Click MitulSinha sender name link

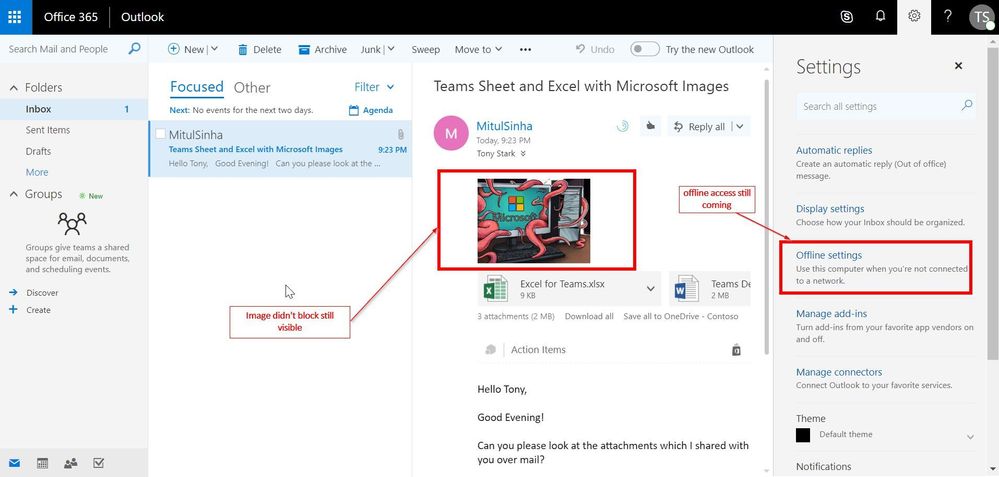tap(504, 126)
